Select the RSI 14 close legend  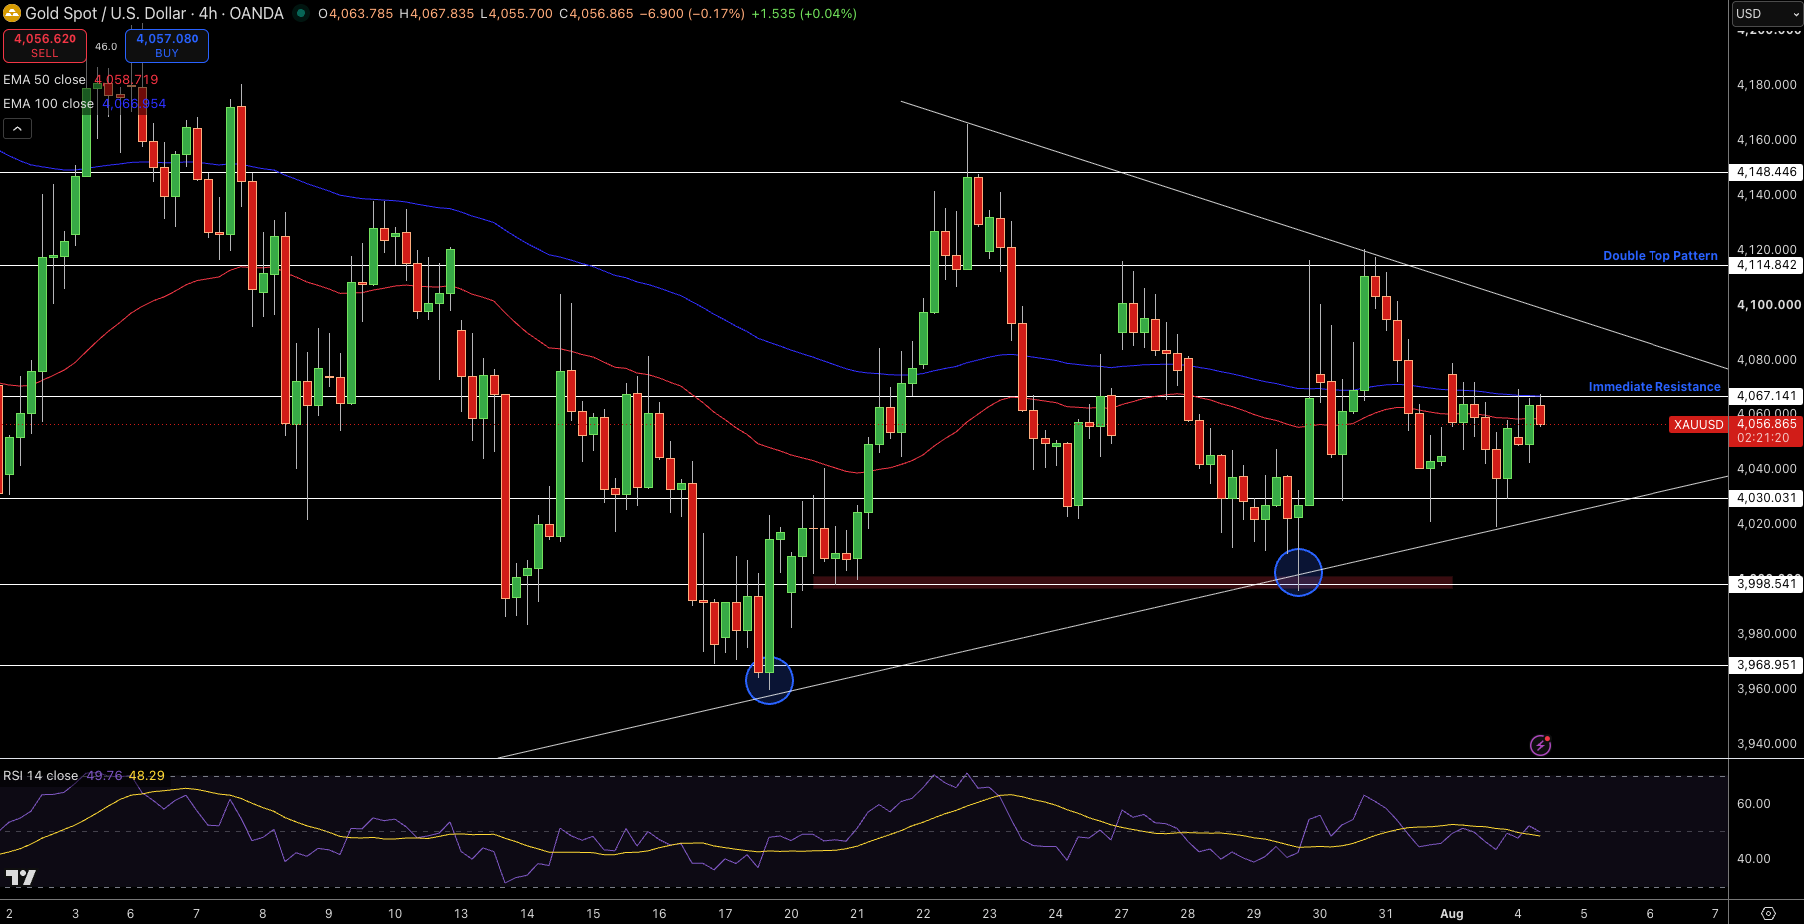click(40, 776)
